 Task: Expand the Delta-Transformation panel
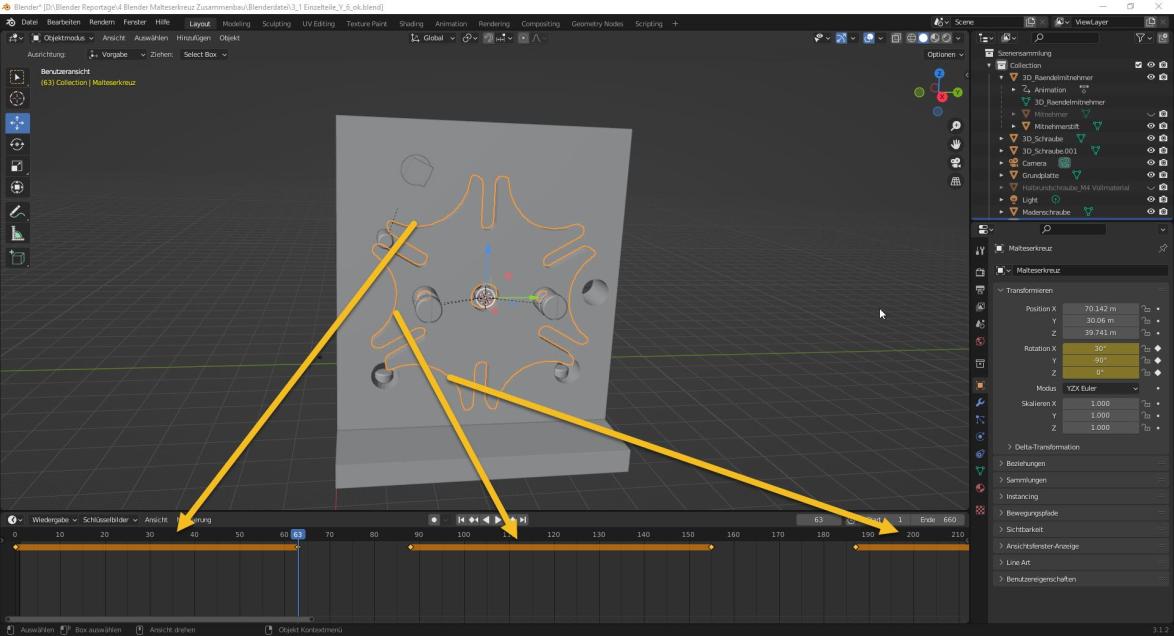(1047, 447)
